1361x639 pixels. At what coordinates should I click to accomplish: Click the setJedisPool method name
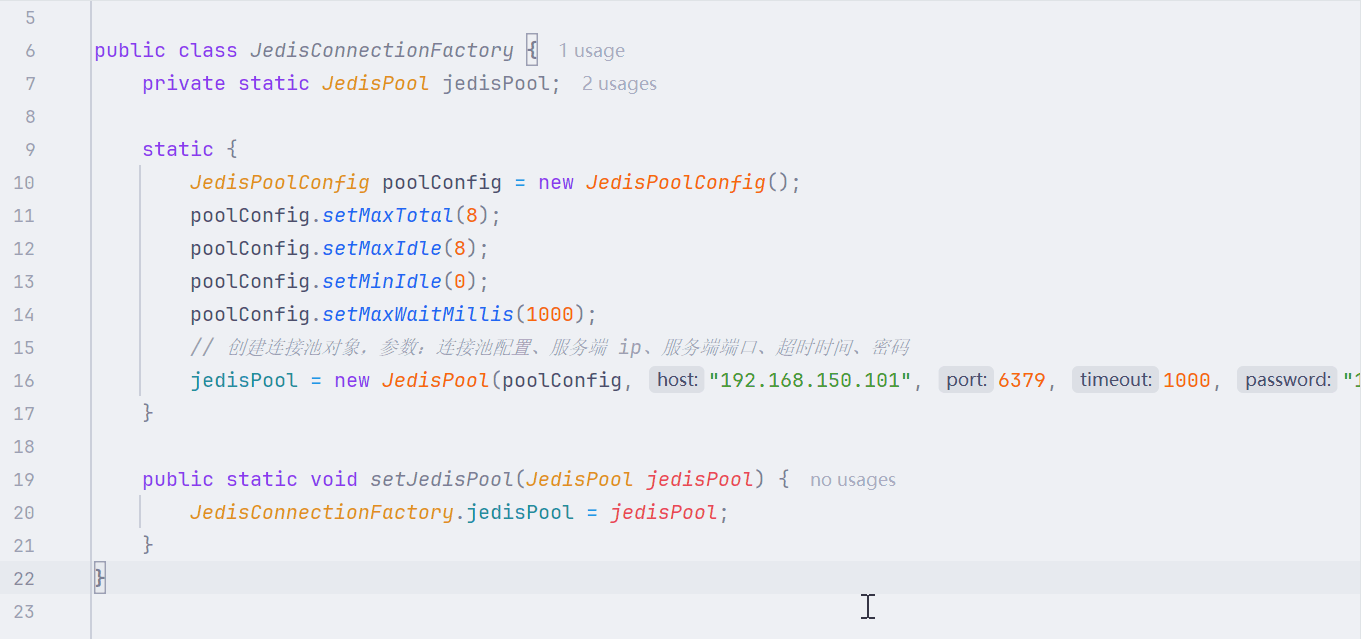442,480
